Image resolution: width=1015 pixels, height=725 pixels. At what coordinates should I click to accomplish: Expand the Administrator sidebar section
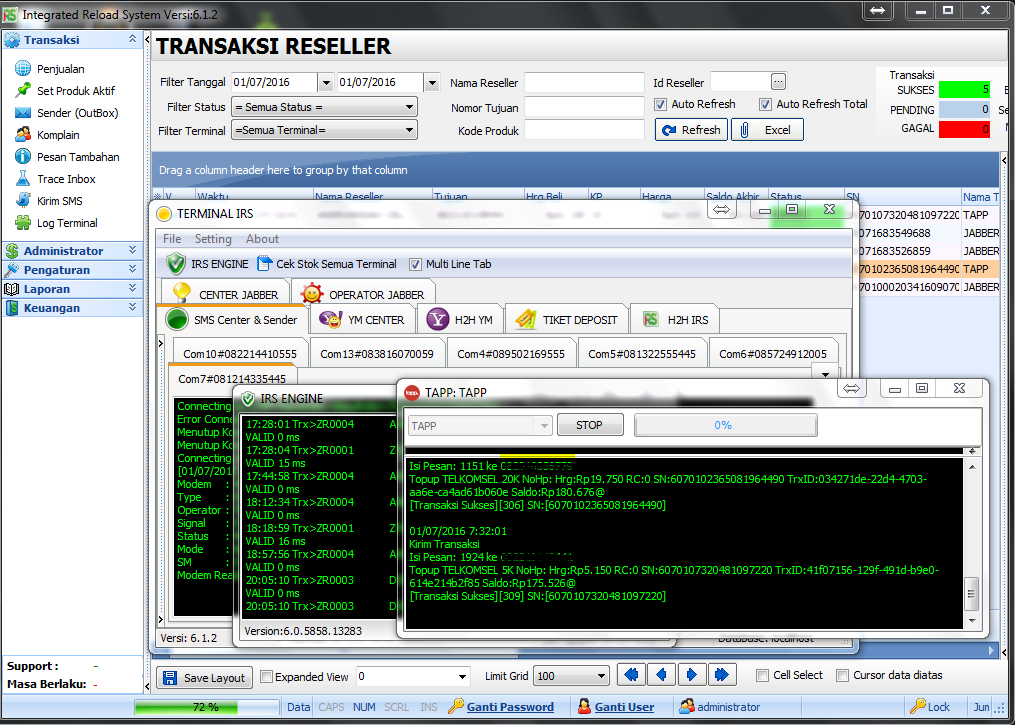pos(132,250)
